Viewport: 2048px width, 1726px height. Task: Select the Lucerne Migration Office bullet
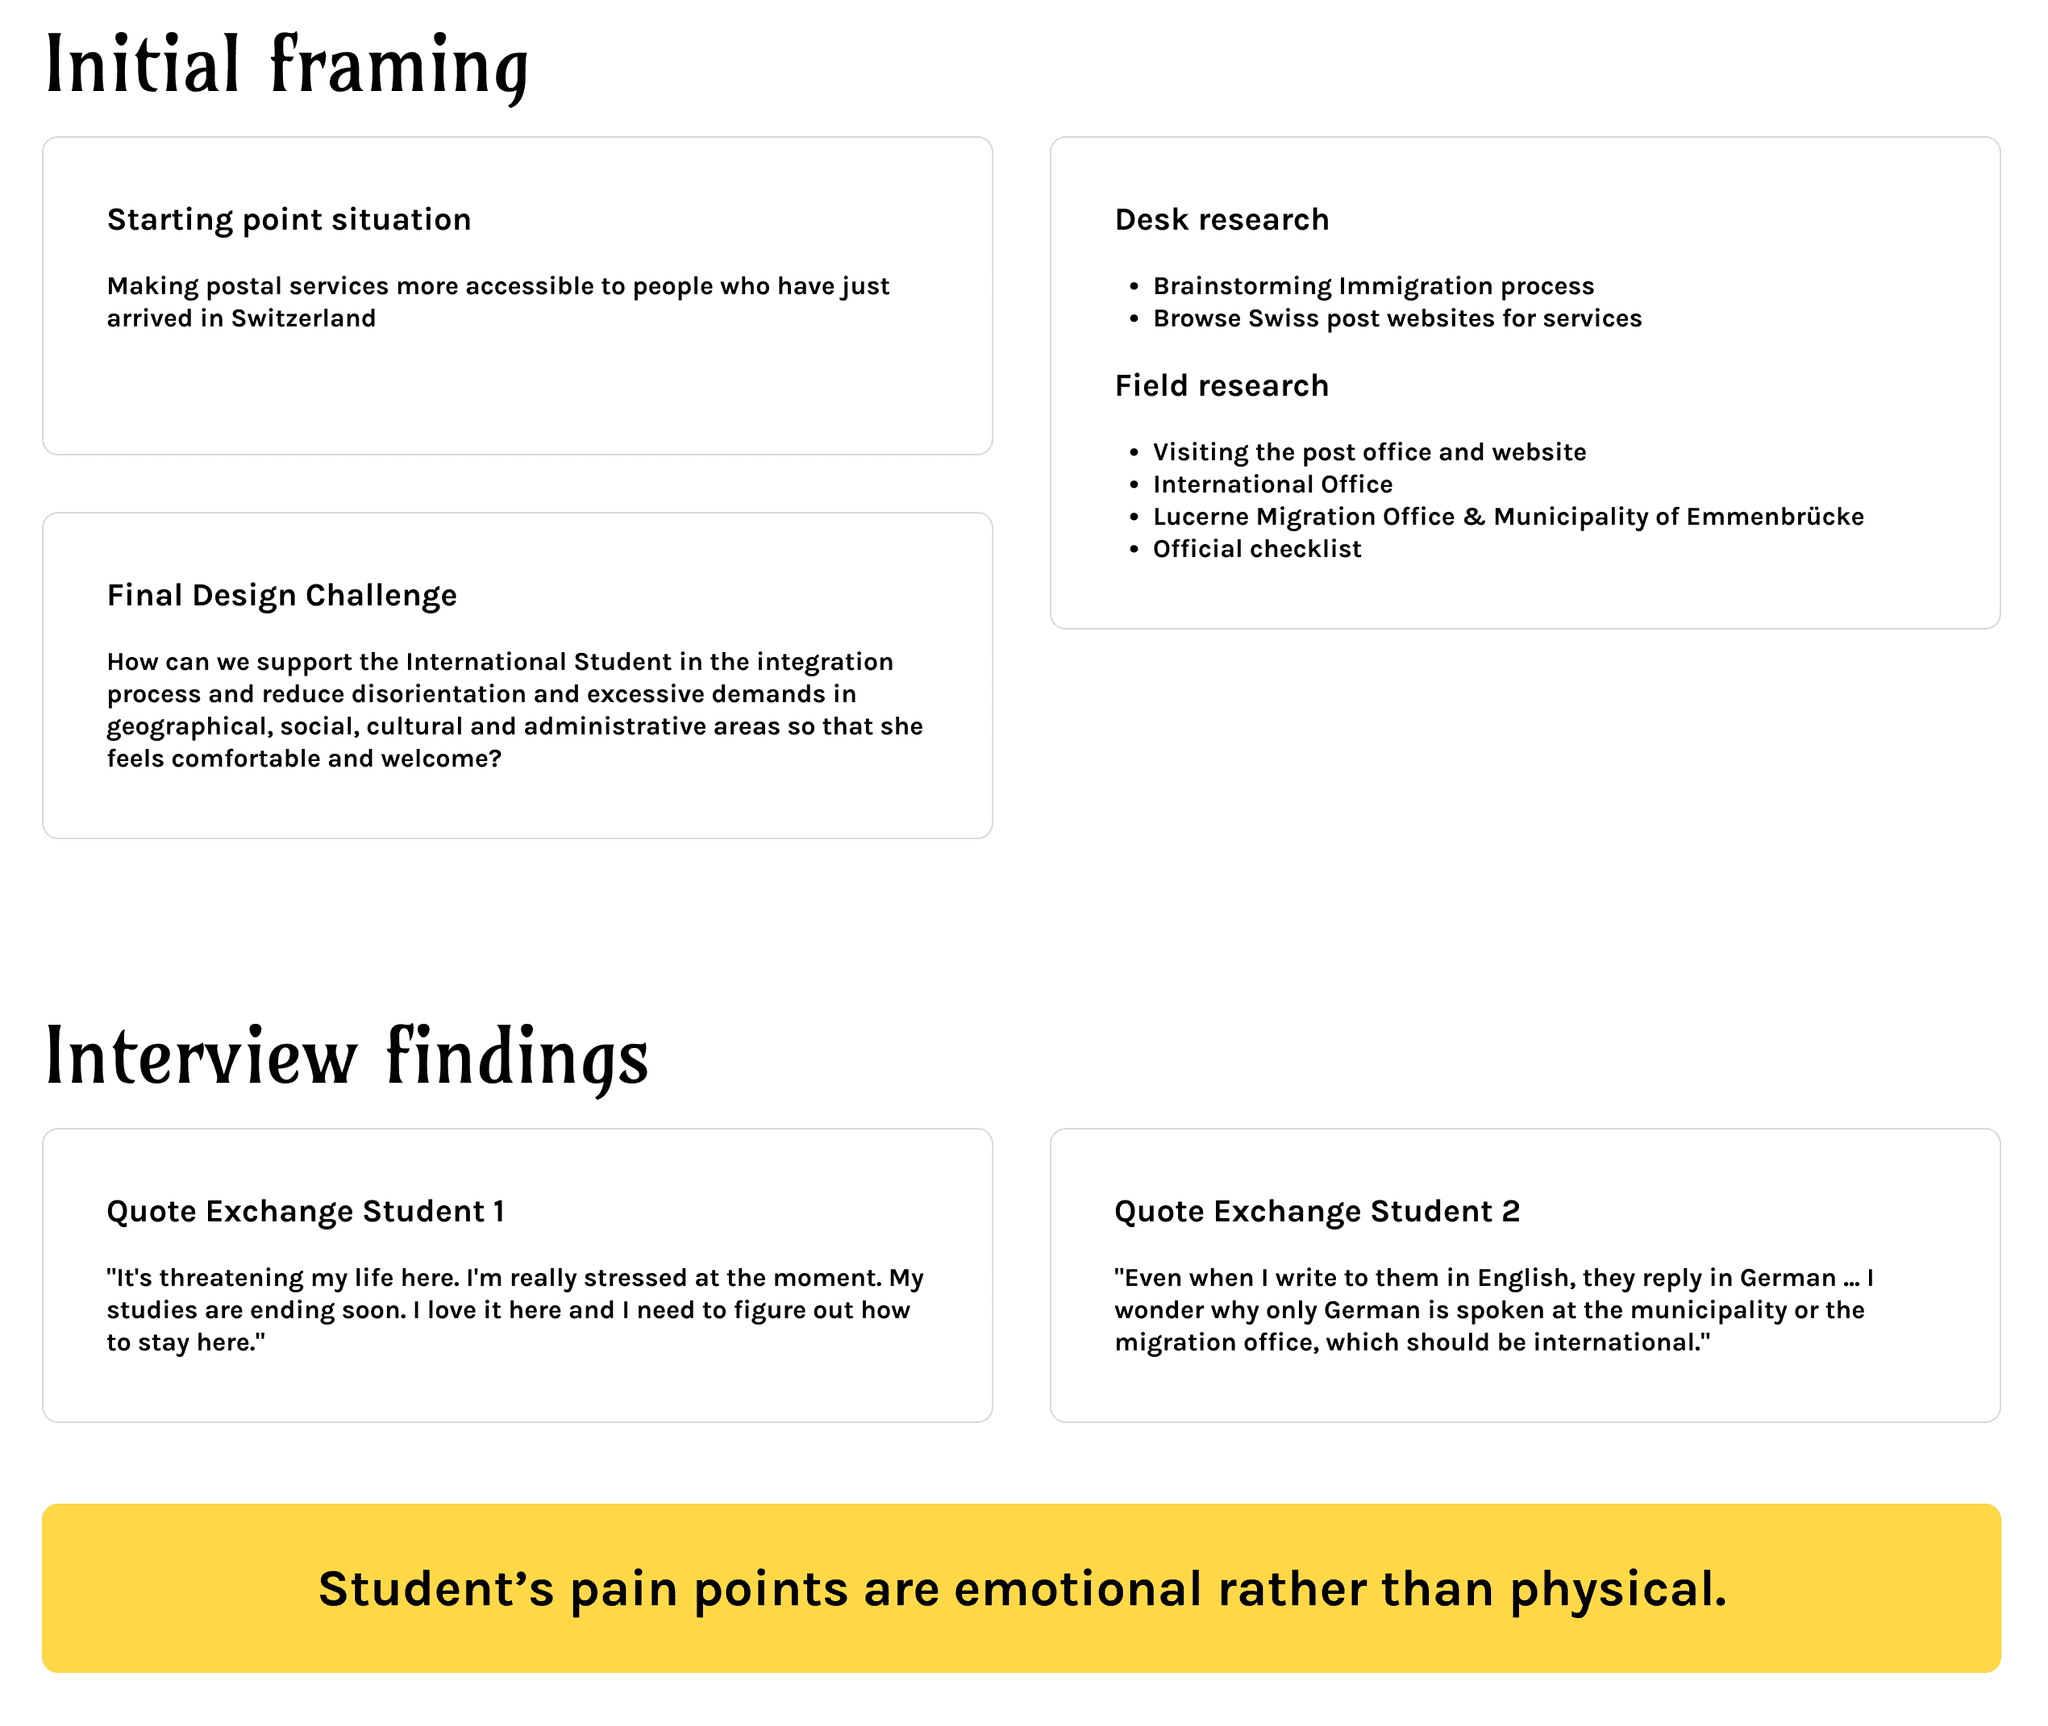click(1508, 516)
